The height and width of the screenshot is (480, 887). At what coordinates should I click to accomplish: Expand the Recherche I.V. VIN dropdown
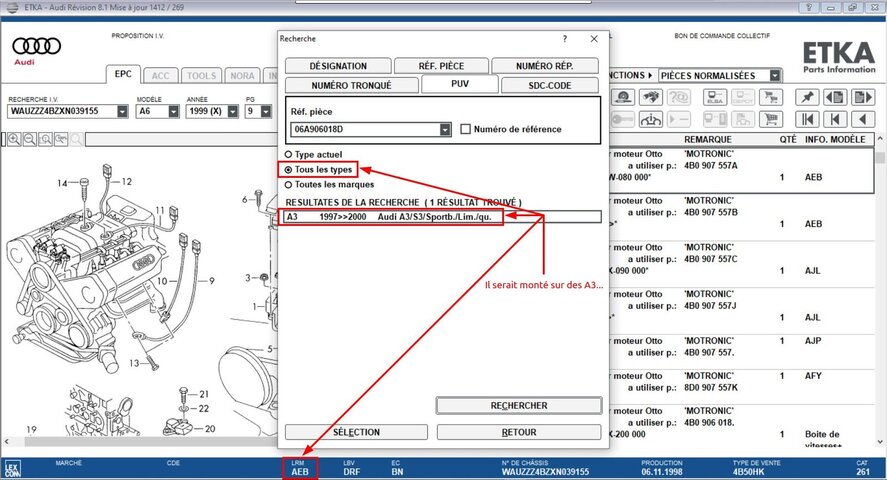click(123, 111)
